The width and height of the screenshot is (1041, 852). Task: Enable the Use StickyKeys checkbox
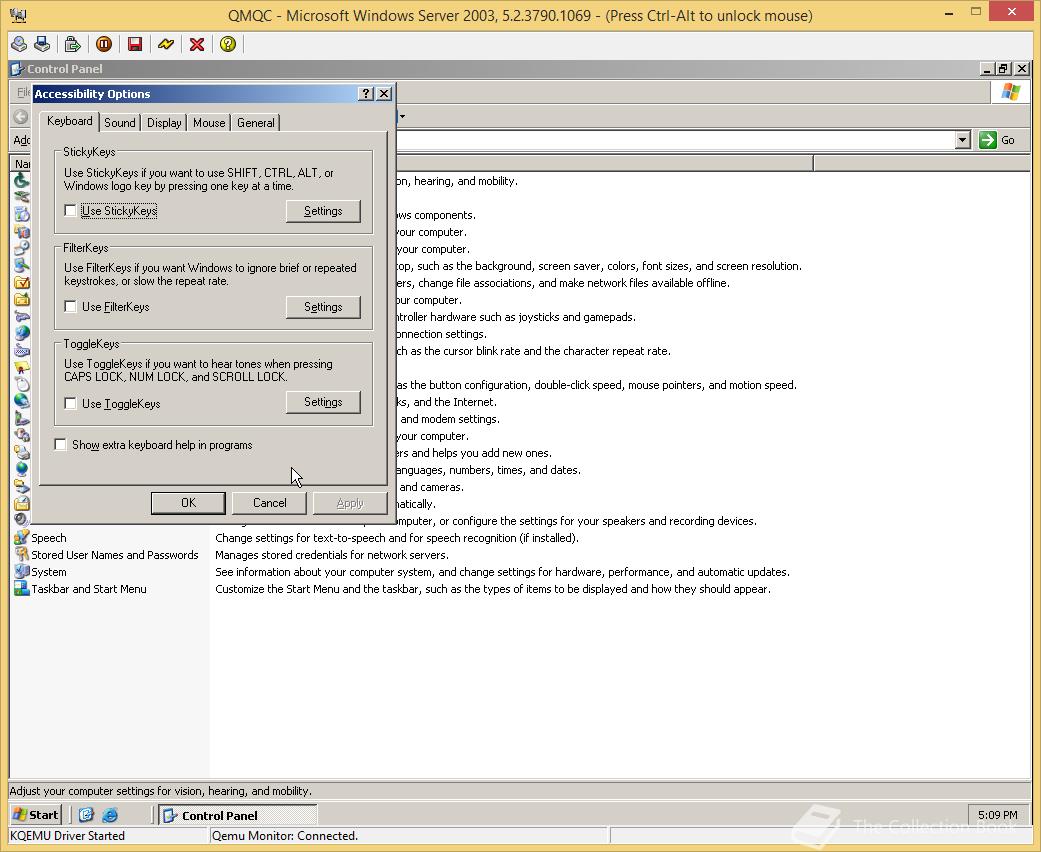tap(70, 211)
